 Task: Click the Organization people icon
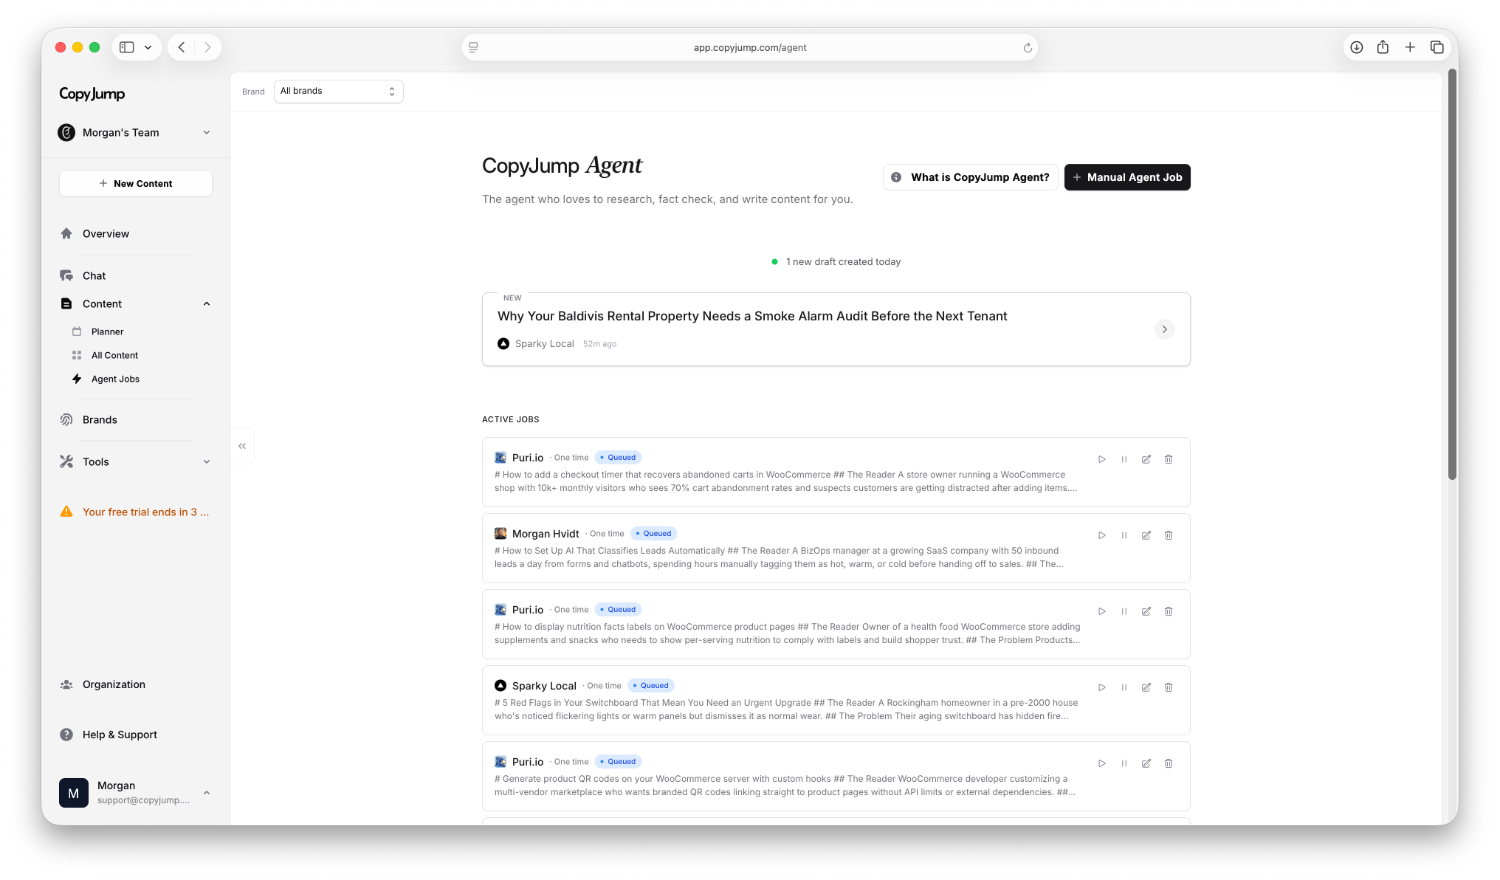(x=66, y=684)
